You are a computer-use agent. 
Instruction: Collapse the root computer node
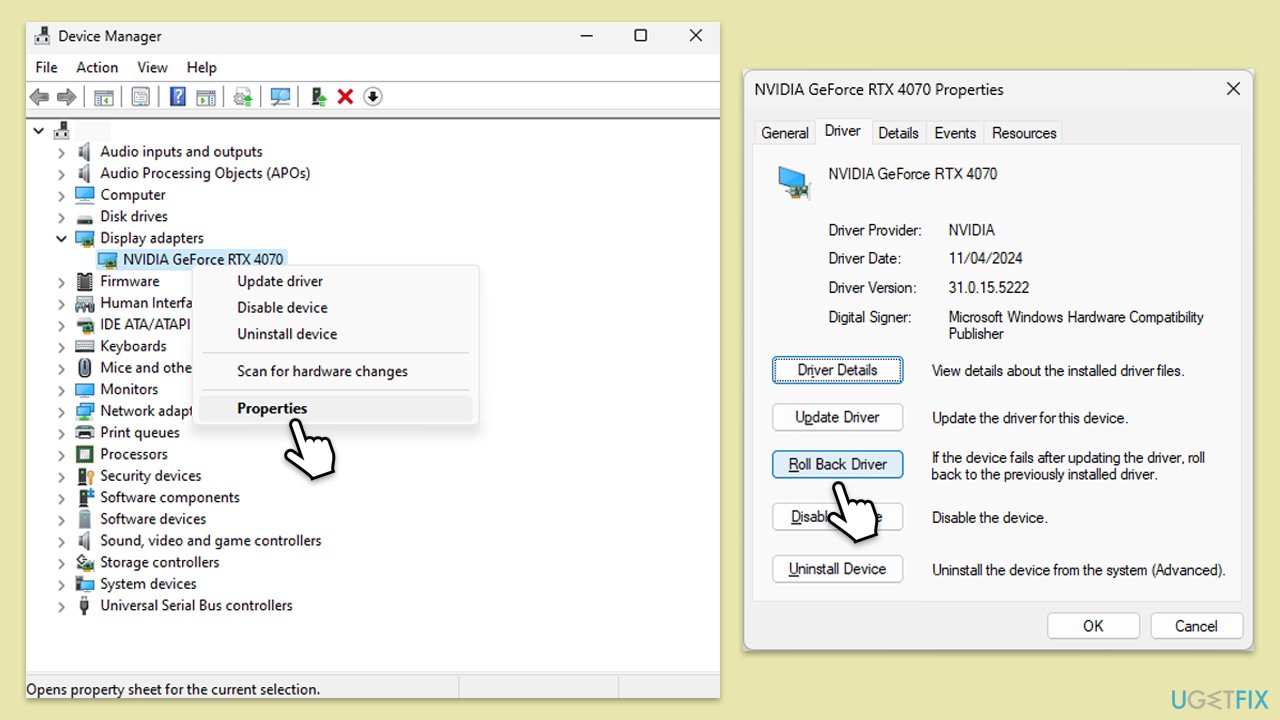(x=39, y=130)
